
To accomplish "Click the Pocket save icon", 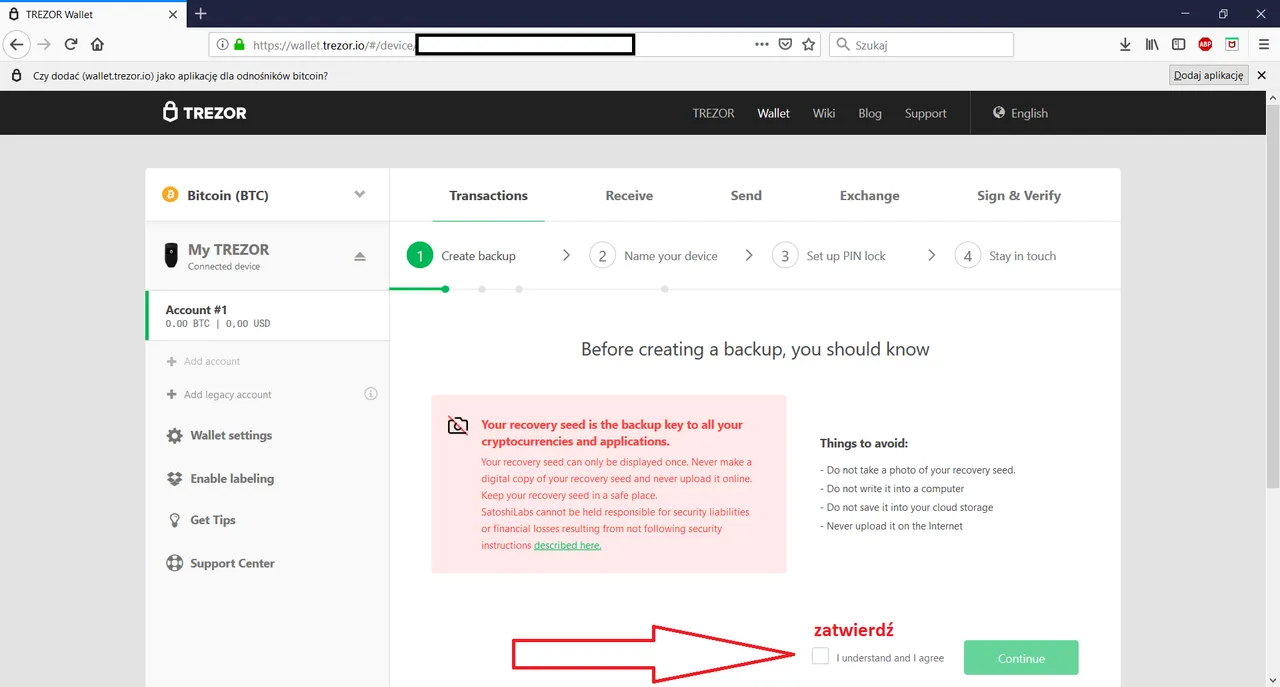I will click(786, 44).
